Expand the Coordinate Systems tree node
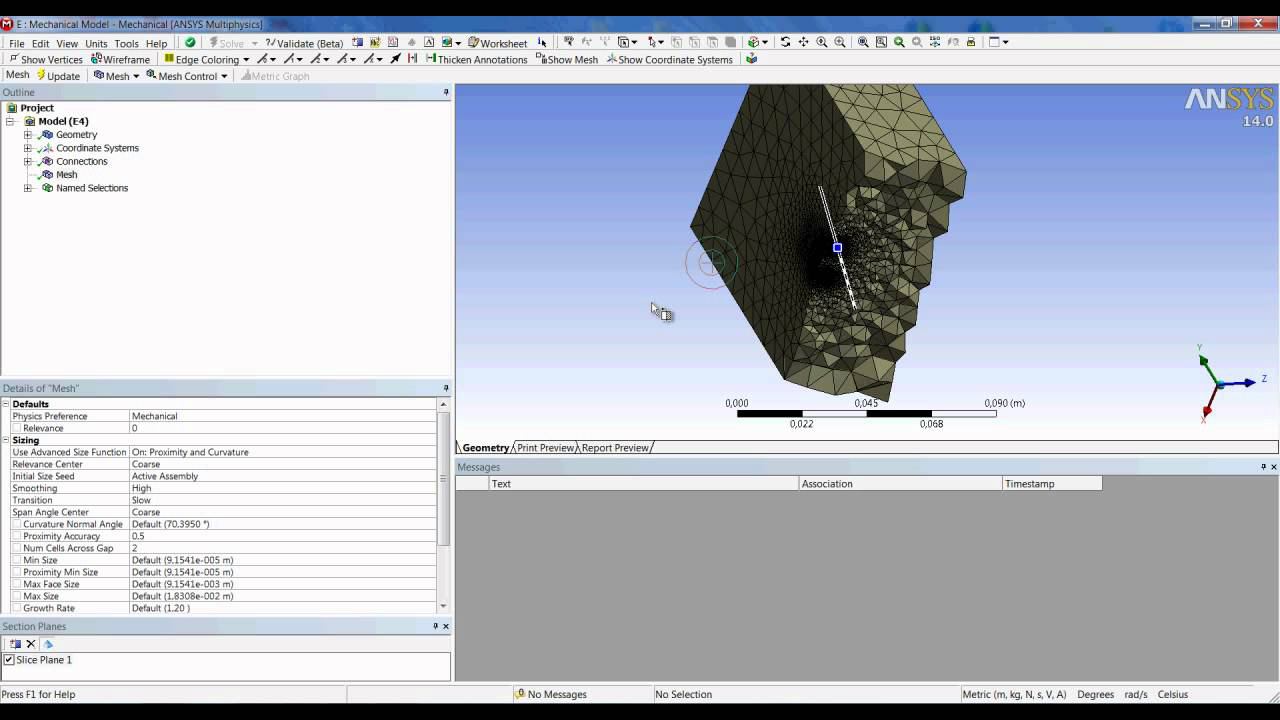The image size is (1280, 720). pyautogui.click(x=28, y=148)
